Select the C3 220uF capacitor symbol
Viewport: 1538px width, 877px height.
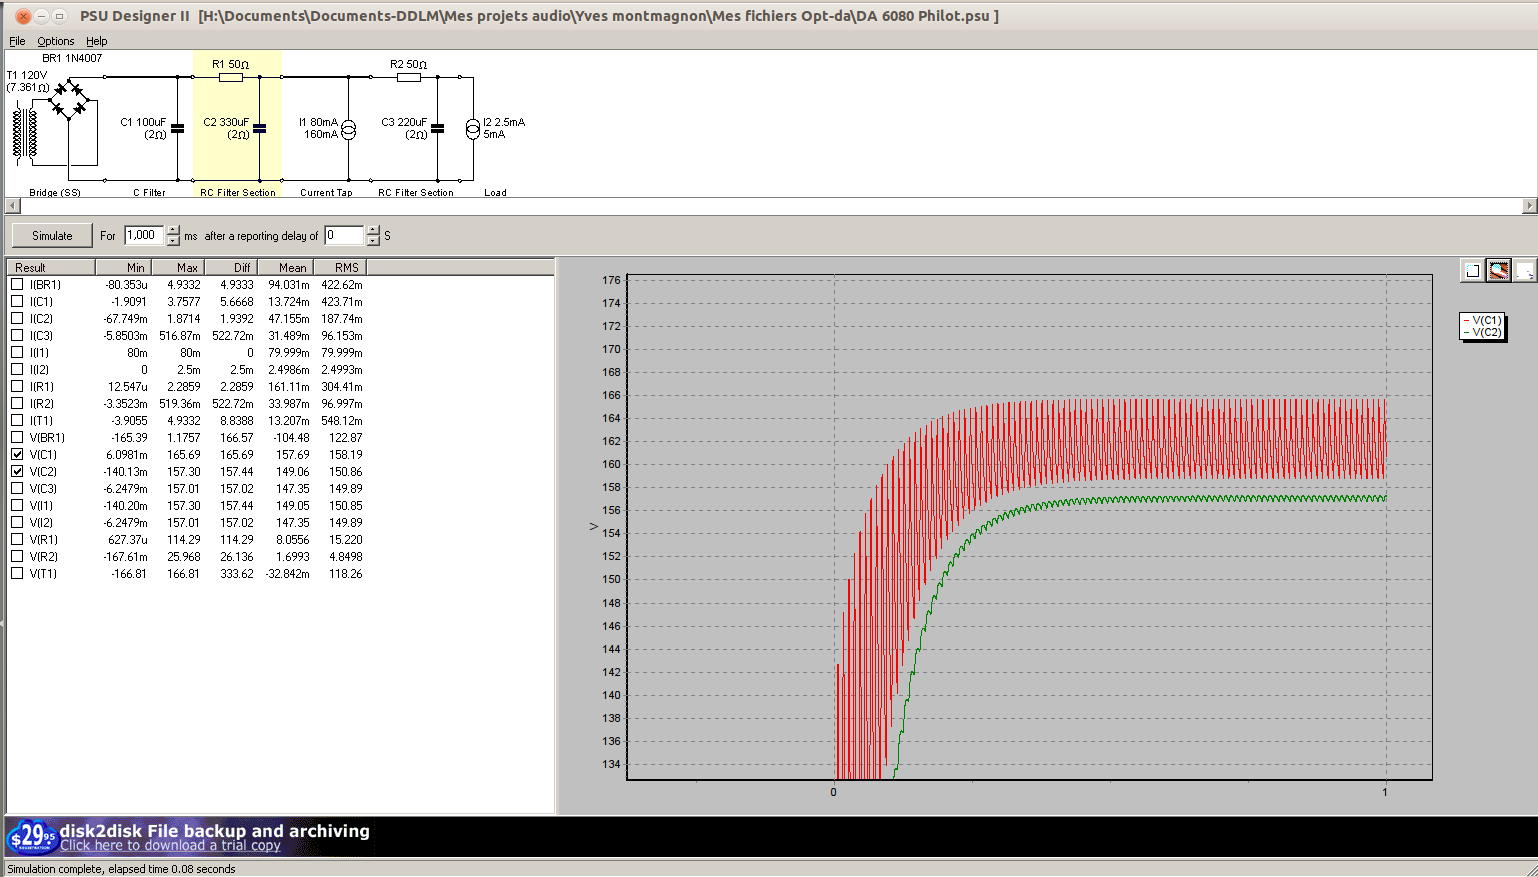[x=437, y=128]
